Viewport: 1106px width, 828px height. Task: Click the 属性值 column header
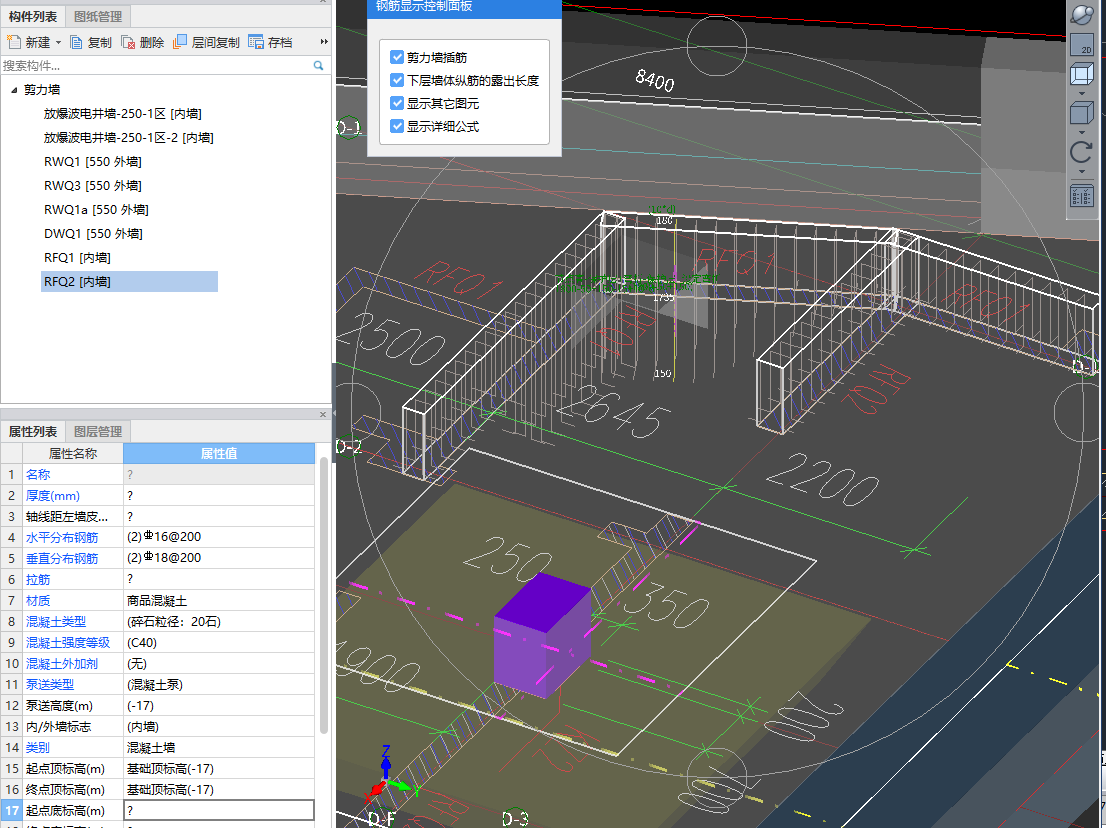[219, 453]
